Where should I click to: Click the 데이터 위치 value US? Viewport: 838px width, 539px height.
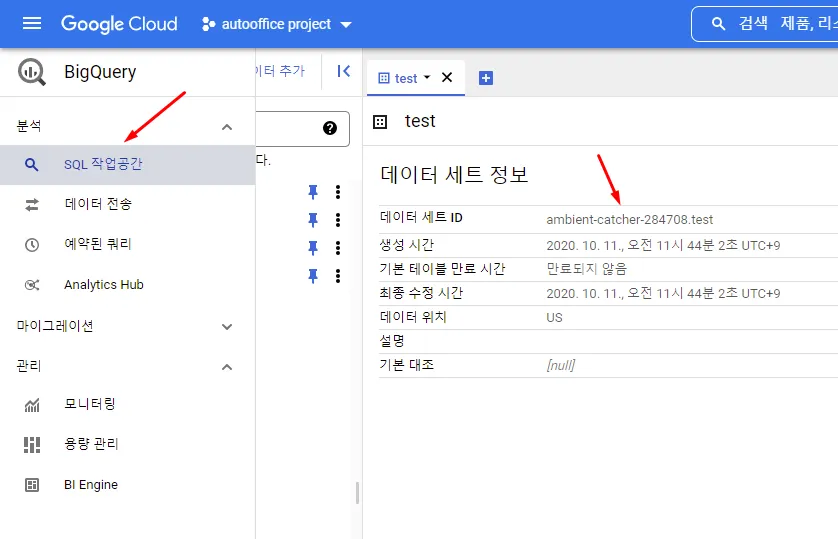pos(554,317)
